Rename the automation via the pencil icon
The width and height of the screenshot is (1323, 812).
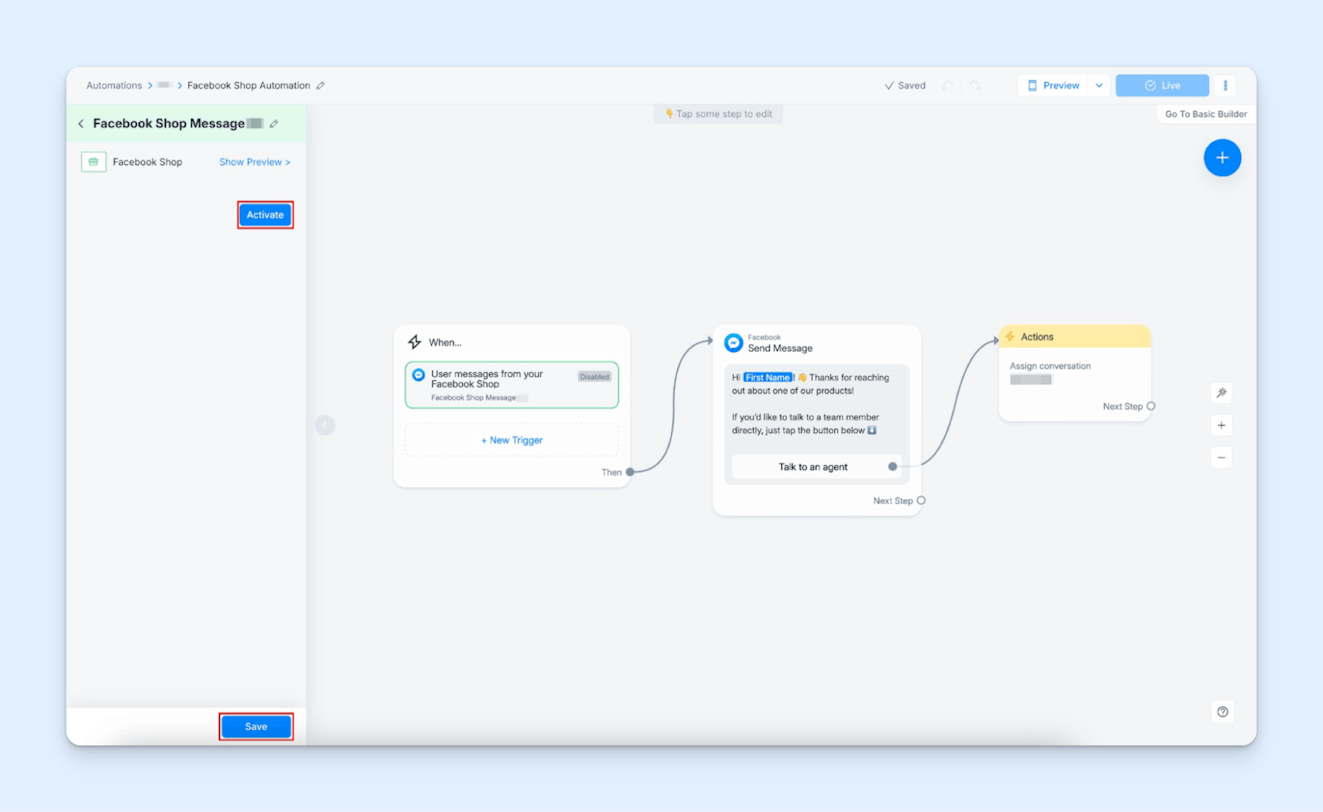[x=319, y=85]
